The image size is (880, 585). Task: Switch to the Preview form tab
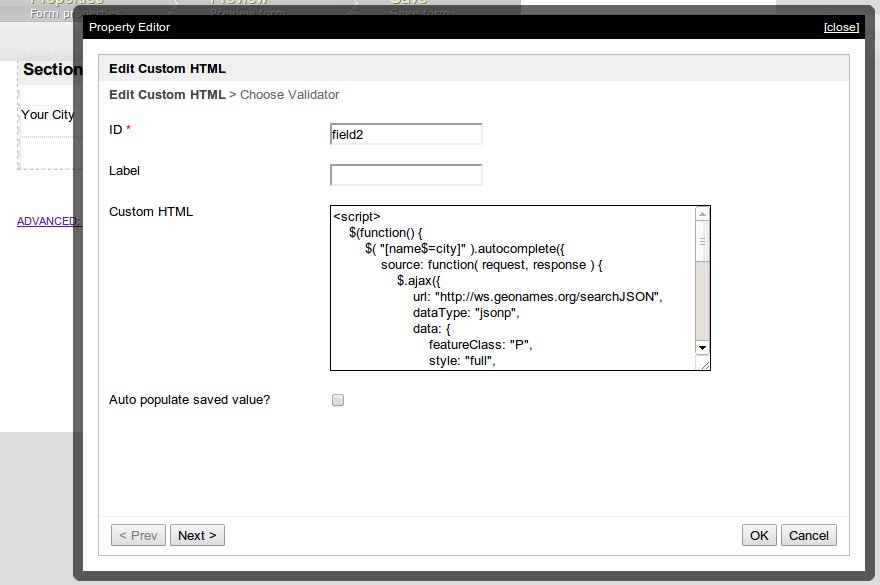coord(240,6)
